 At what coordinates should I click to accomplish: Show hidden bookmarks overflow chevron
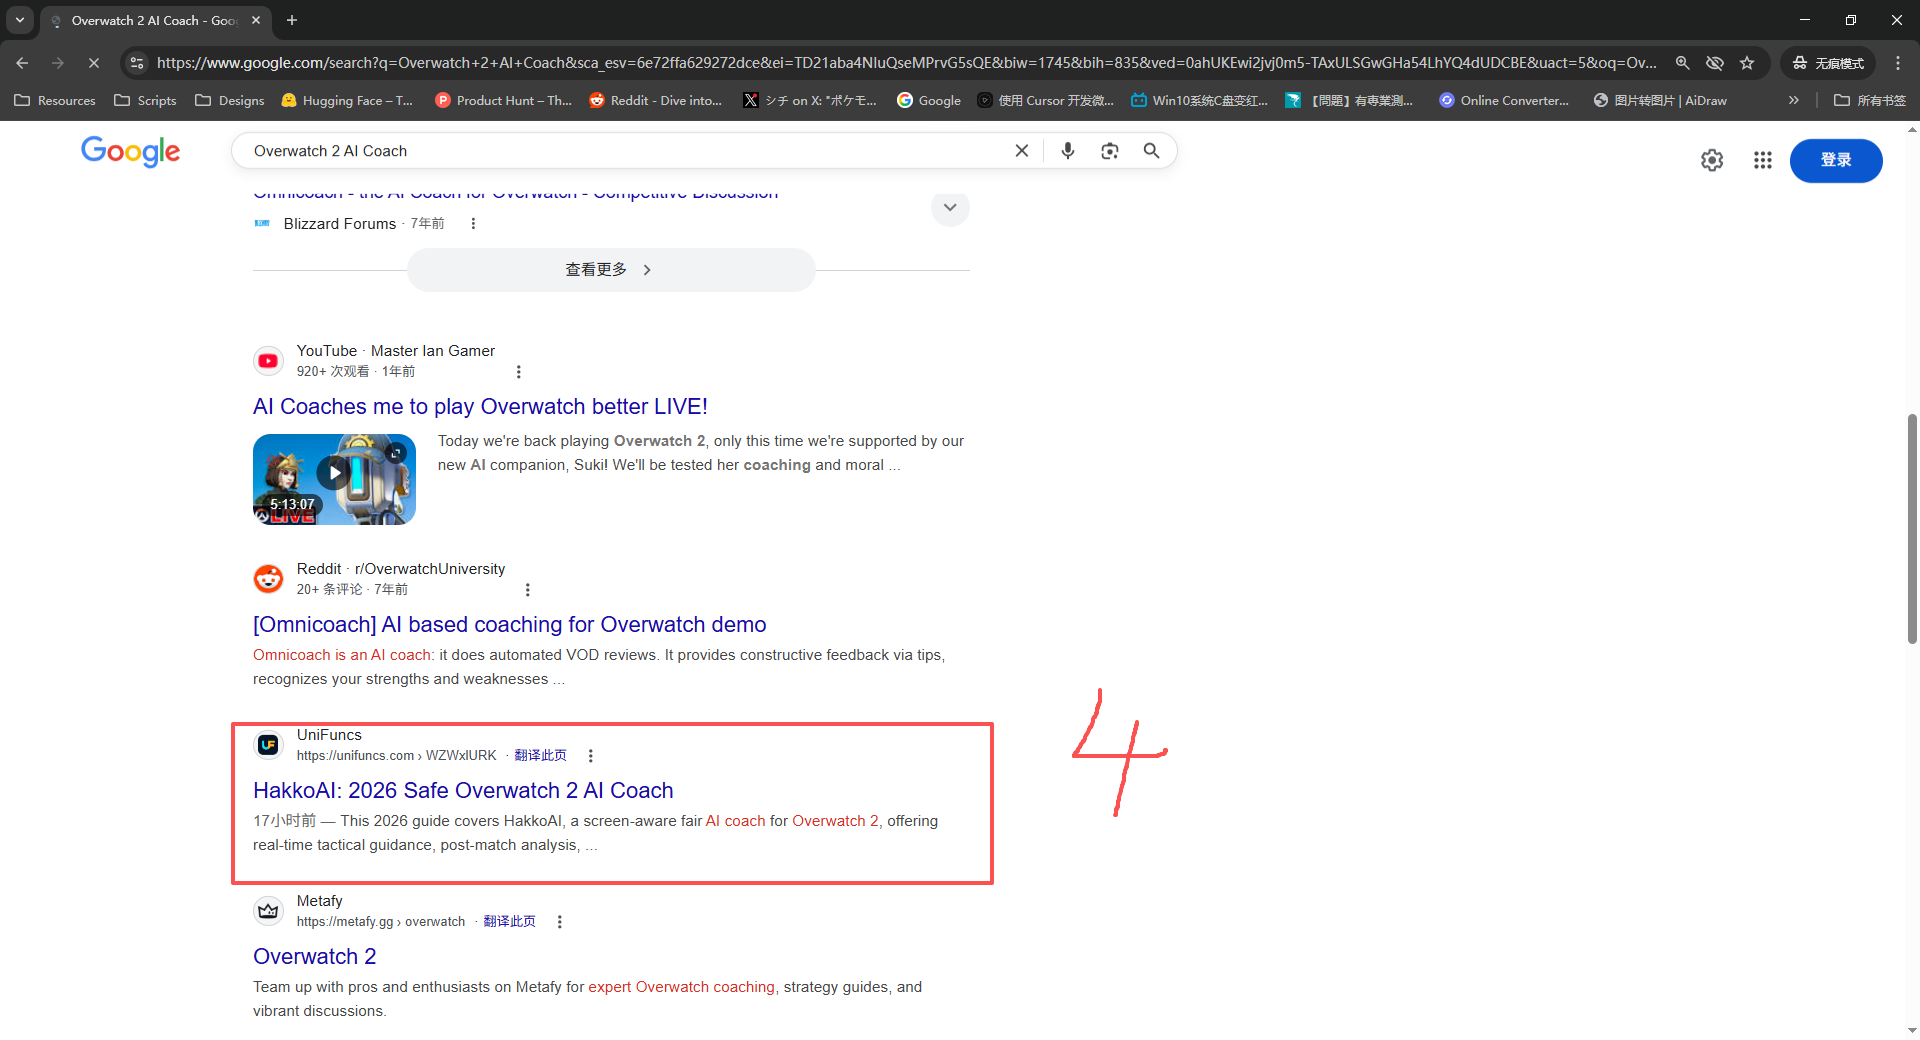point(1793,100)
